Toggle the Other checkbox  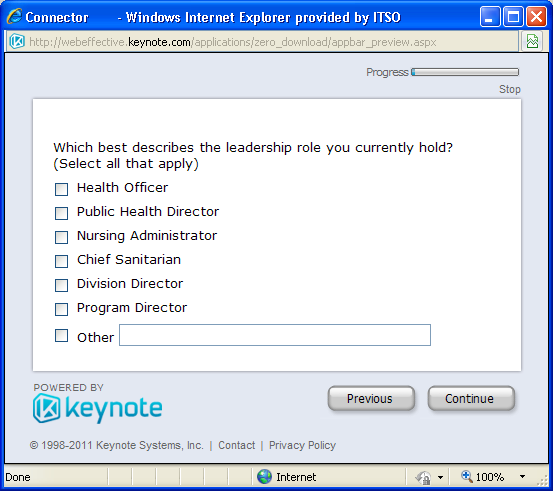pos(61,335)
